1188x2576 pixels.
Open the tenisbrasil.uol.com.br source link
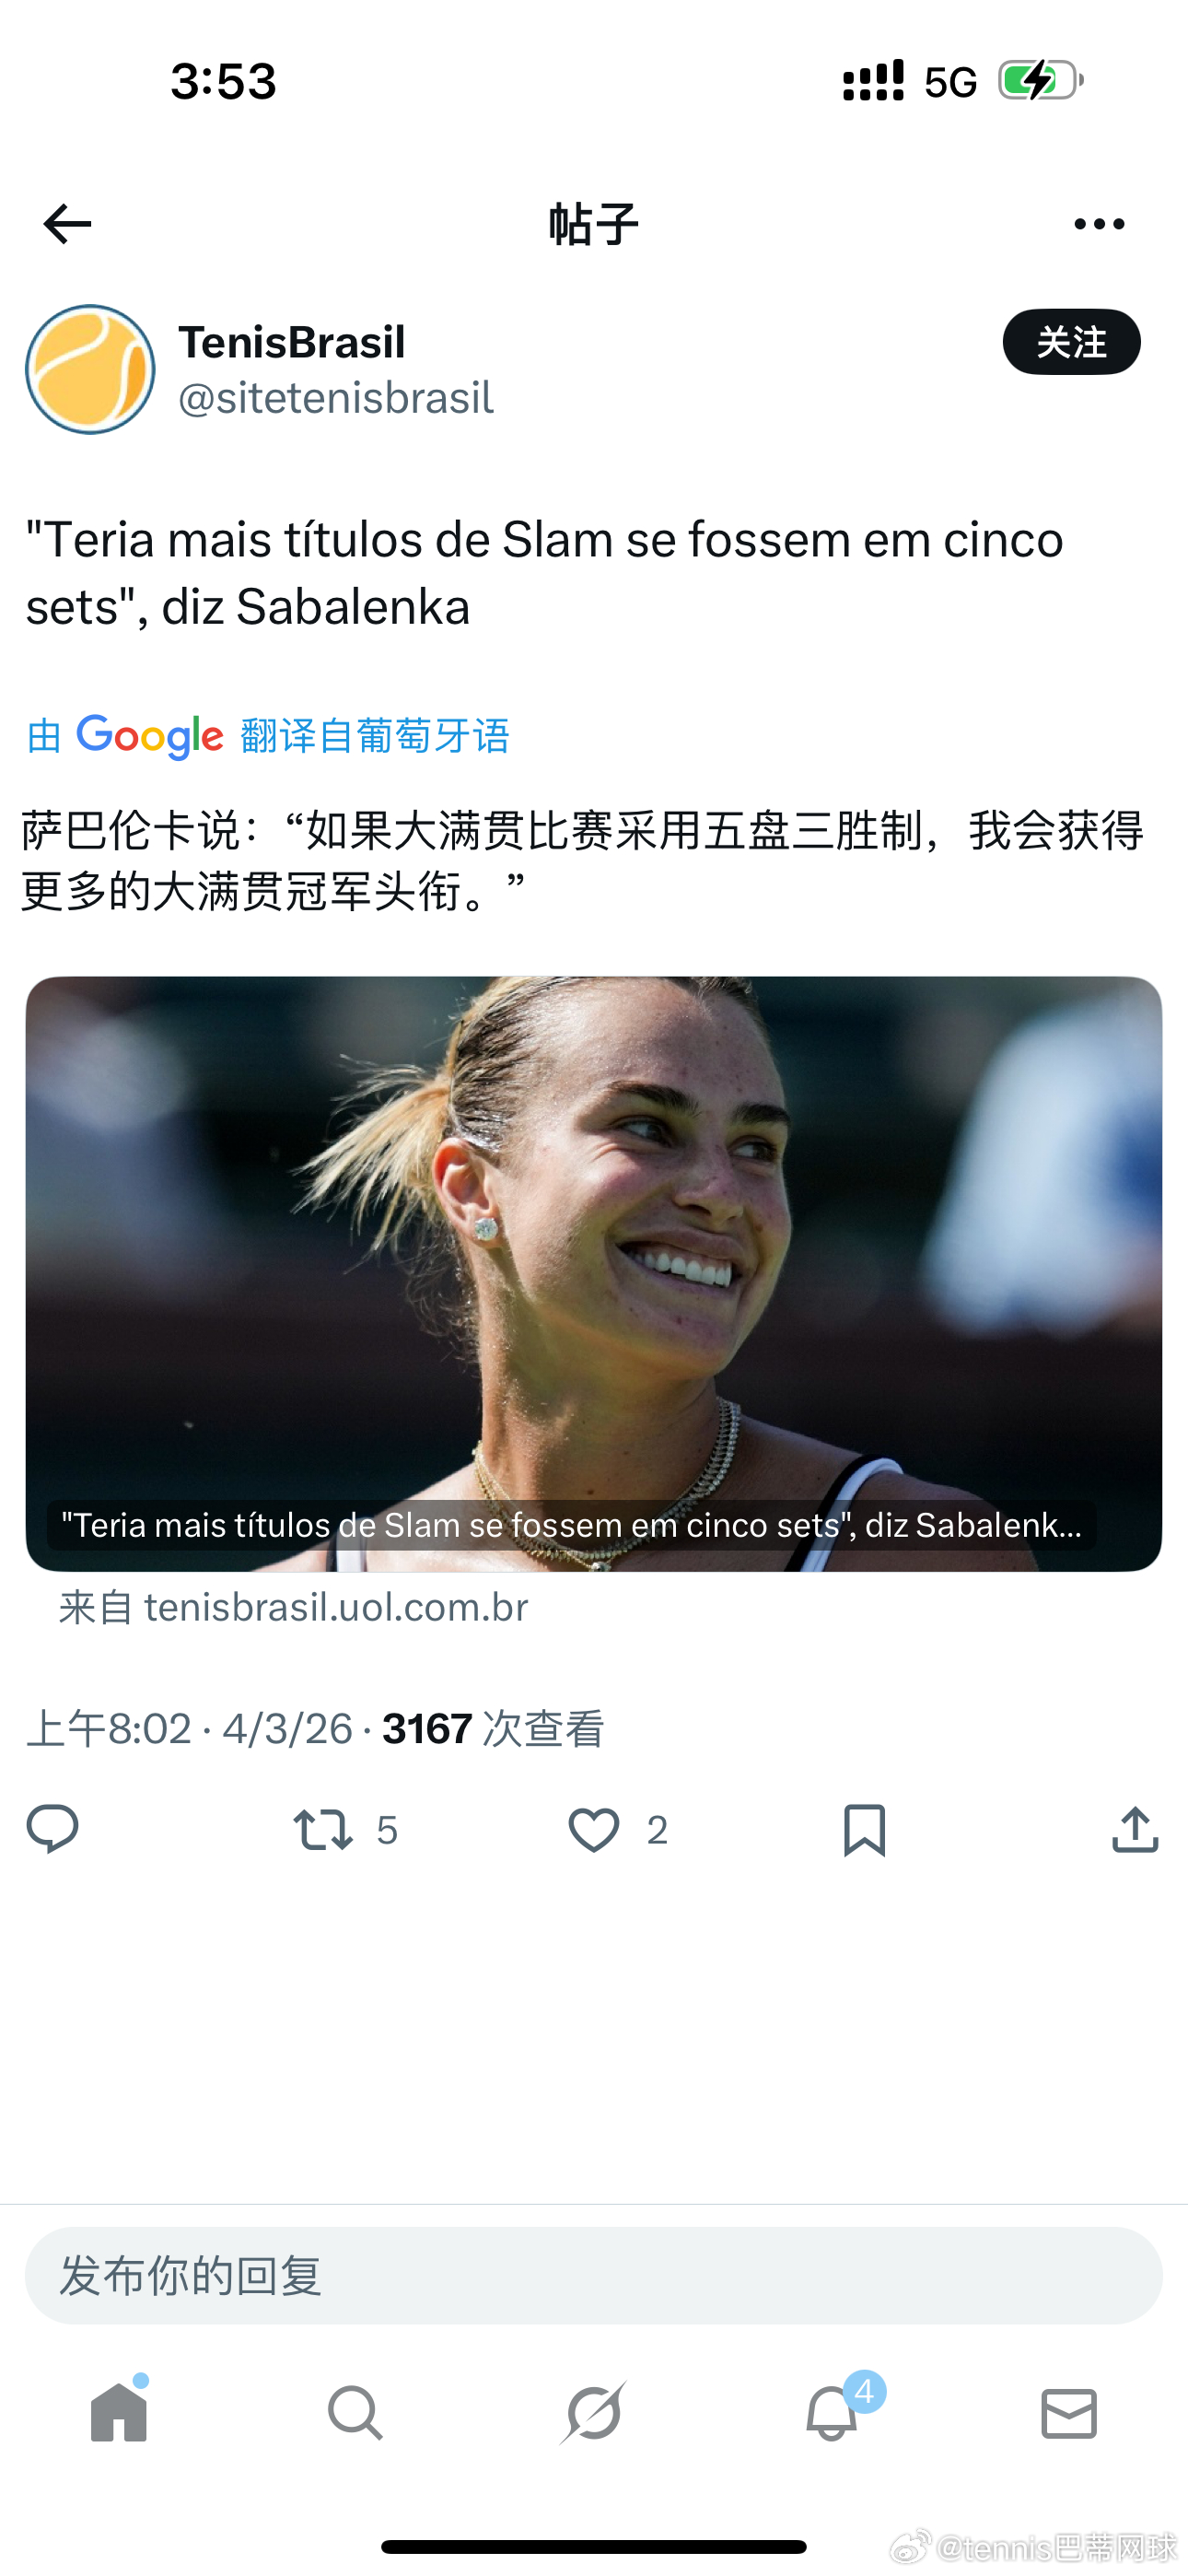(293, 1607)
